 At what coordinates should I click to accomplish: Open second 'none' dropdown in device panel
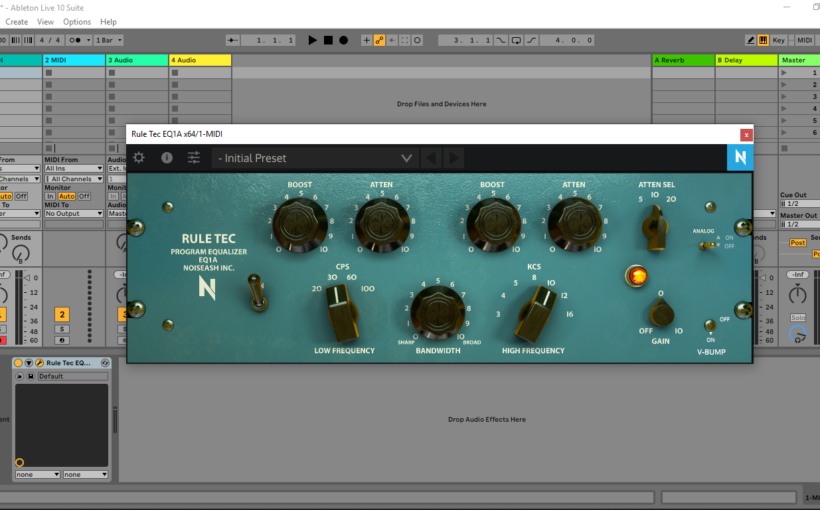(x=85, y=474)
